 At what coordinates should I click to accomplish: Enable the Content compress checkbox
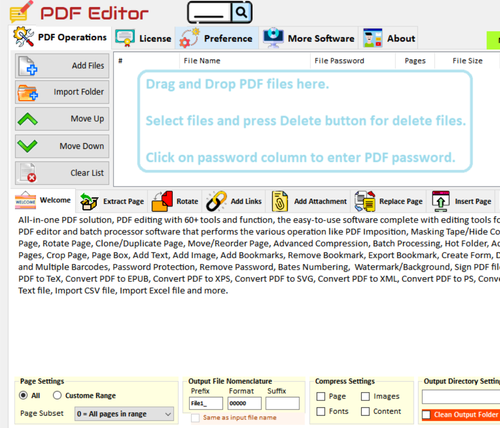click(x=365, y=411)
